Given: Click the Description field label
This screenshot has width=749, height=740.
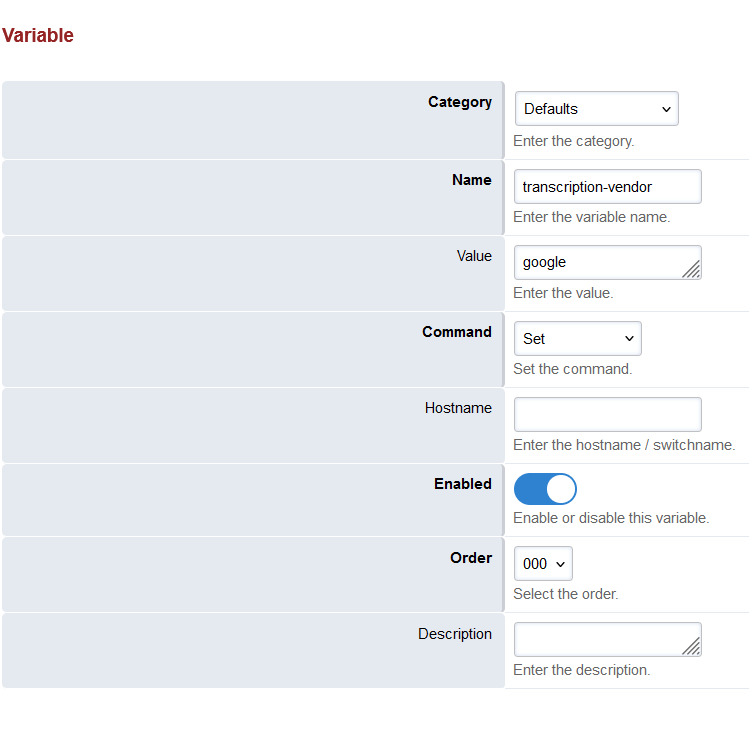Looking at the screenshot, I should click(x=455, y=634).
